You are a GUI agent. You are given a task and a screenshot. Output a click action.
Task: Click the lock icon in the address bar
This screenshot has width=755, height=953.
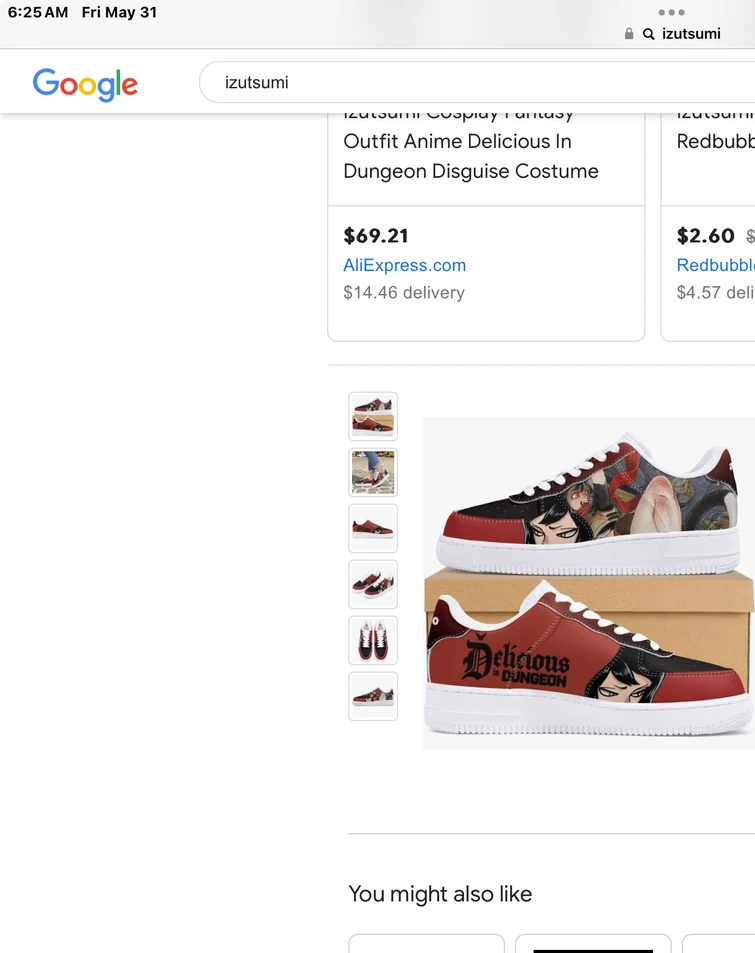pyautogui.click(x=629, y=33)
